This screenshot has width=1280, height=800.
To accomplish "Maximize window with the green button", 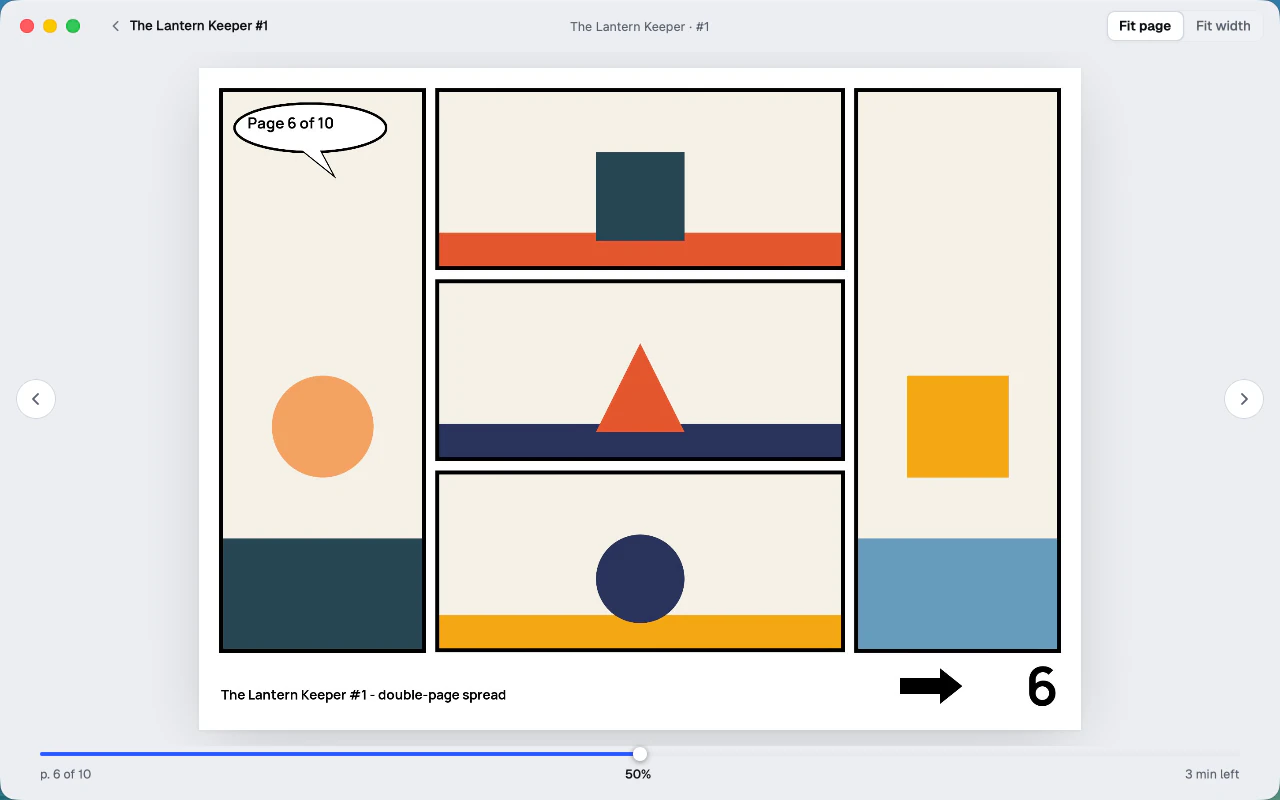I will click(x=73, y=26).
